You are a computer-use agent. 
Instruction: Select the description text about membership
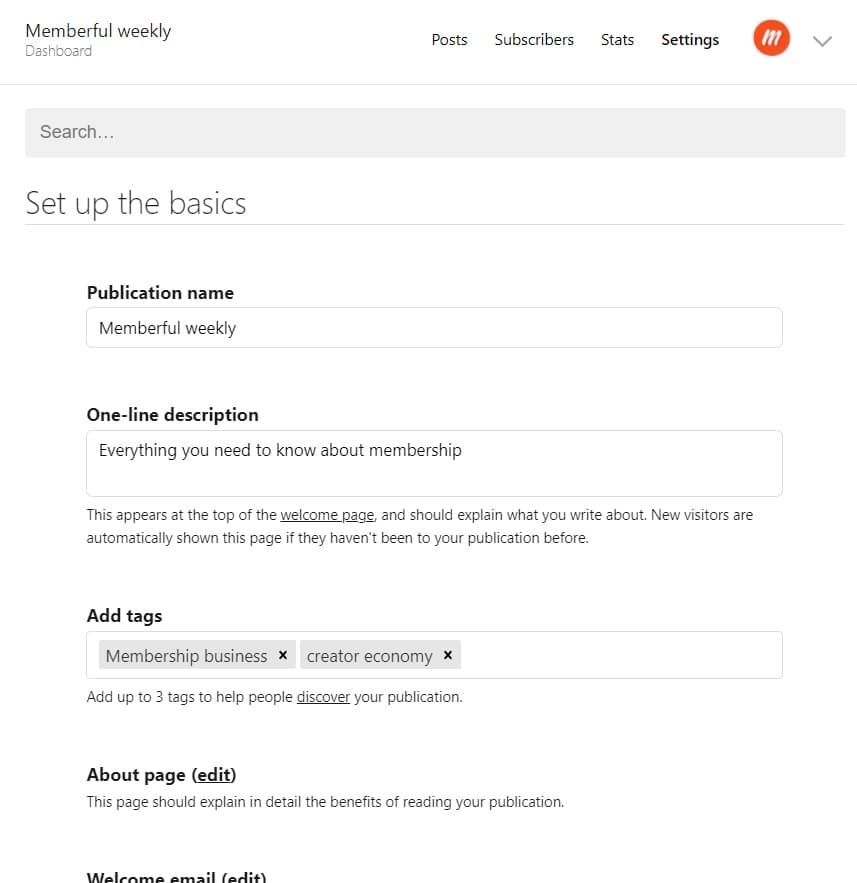click(x=278, y=450)
